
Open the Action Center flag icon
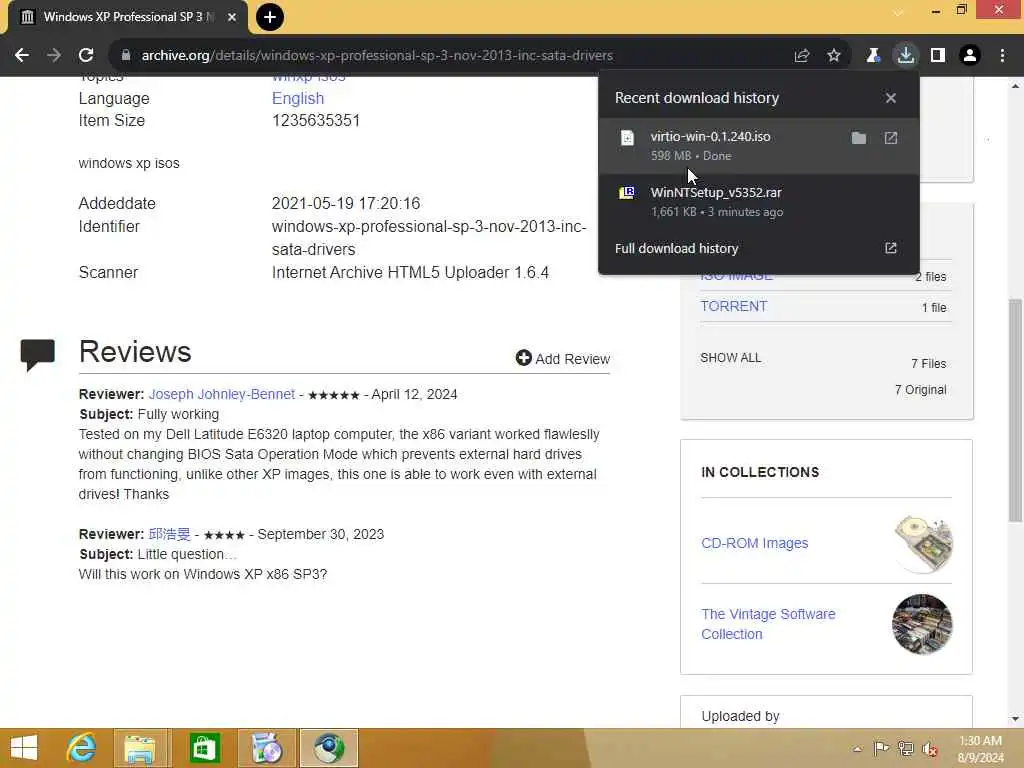pos(881,748)
